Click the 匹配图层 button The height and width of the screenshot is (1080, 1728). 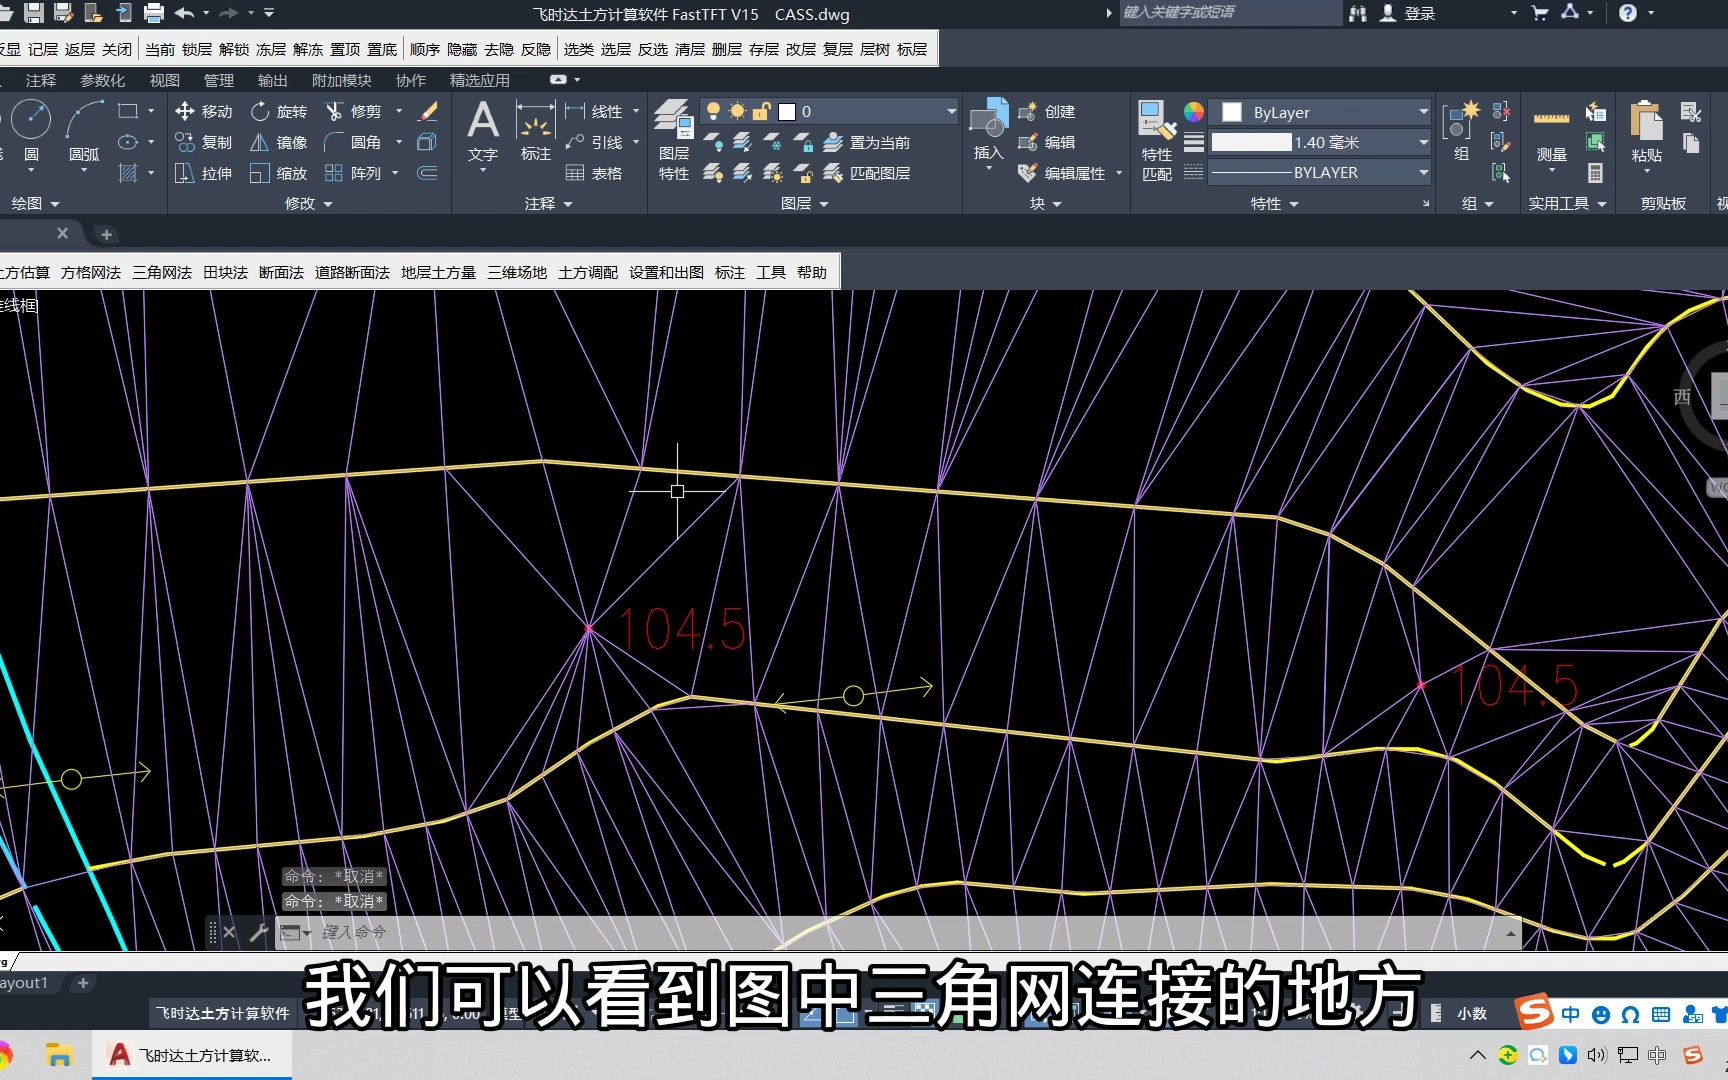[x=869, y=172]
